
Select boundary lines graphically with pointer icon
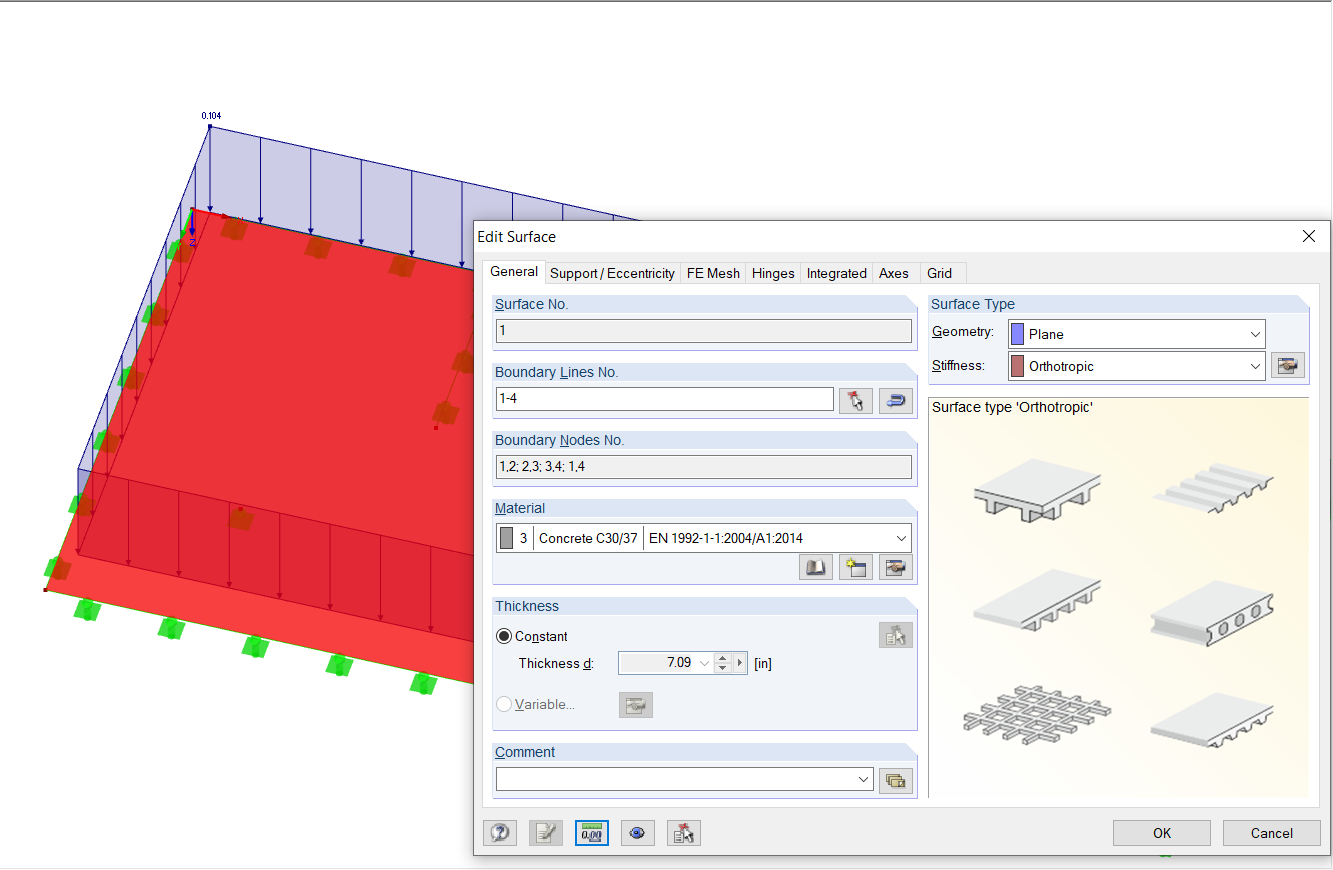856,400
